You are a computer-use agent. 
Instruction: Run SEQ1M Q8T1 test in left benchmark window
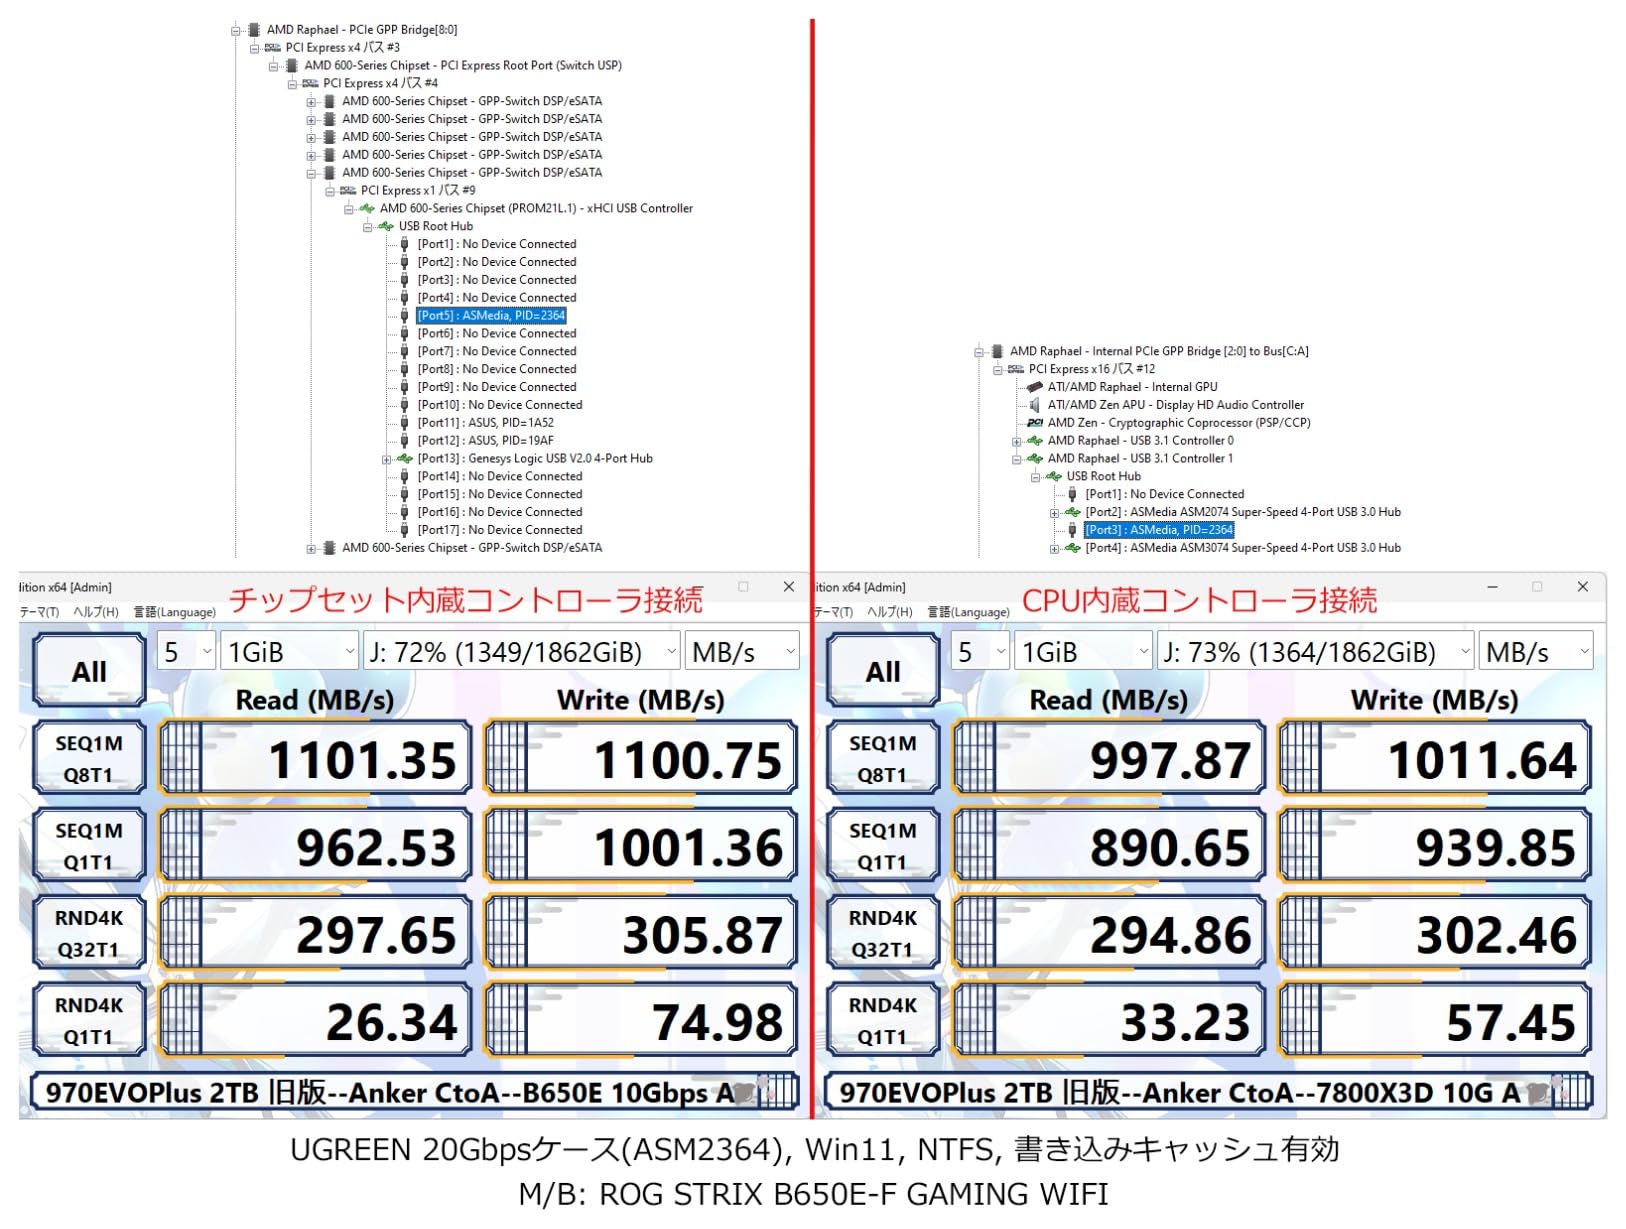pos(89,759)
